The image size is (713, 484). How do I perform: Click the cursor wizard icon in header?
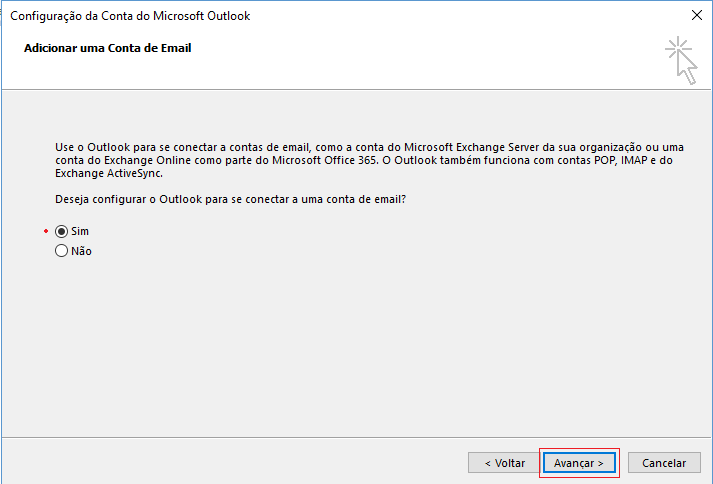point(682,59)
